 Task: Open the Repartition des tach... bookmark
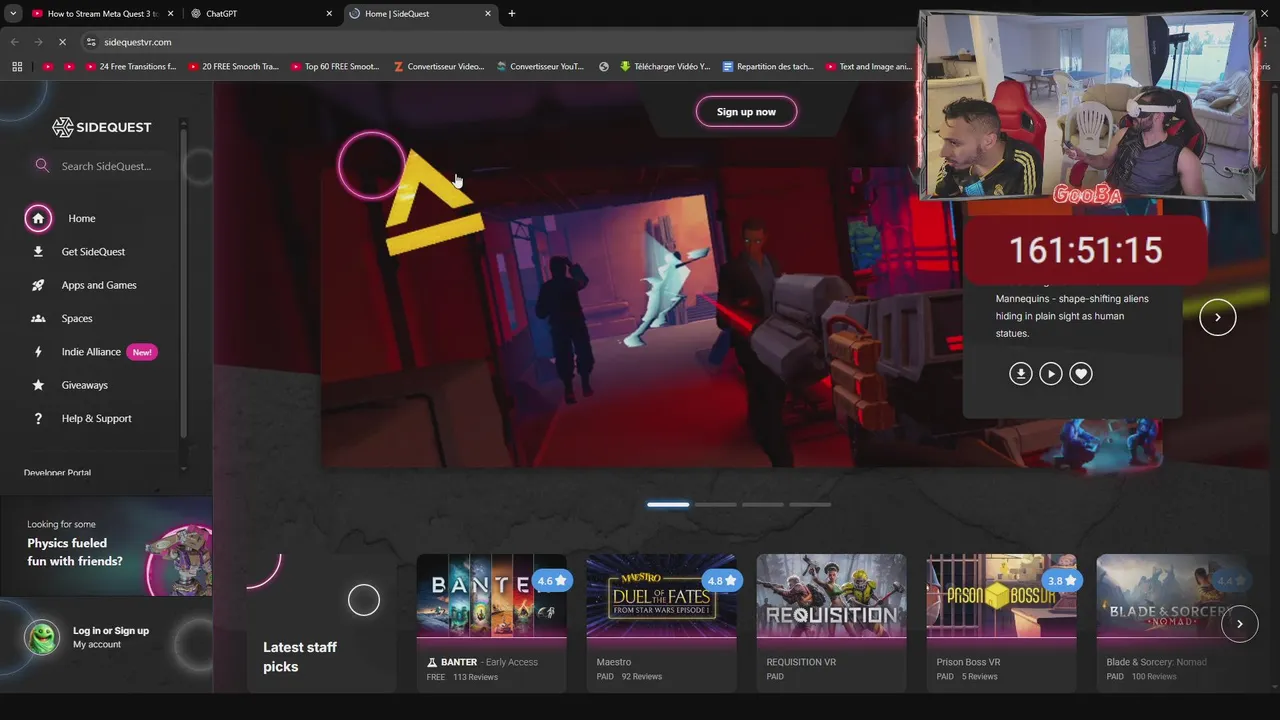tap(767, 67)
